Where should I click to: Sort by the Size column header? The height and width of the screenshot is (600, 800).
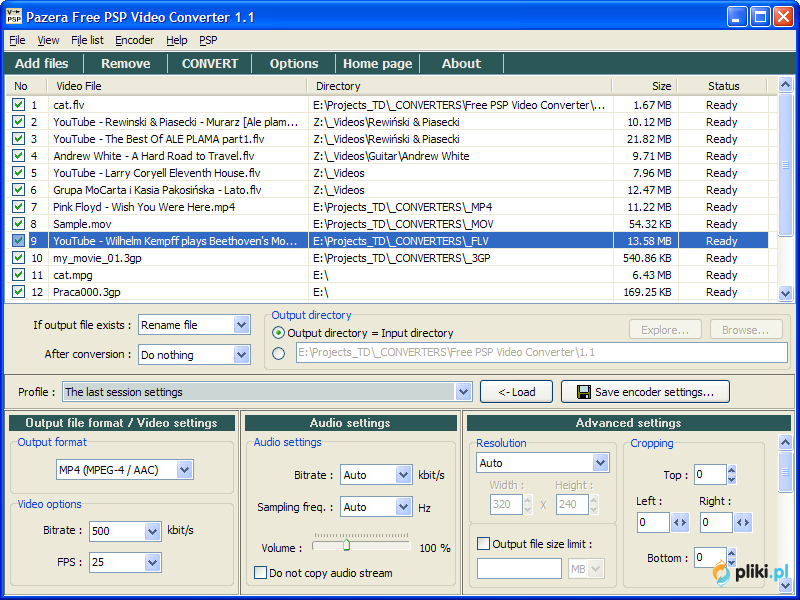(x=645, y=86)
